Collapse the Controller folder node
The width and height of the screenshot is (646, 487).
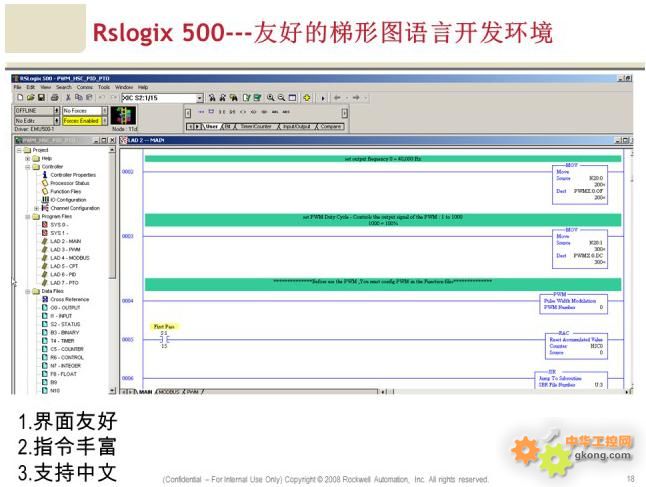[28, 167]
